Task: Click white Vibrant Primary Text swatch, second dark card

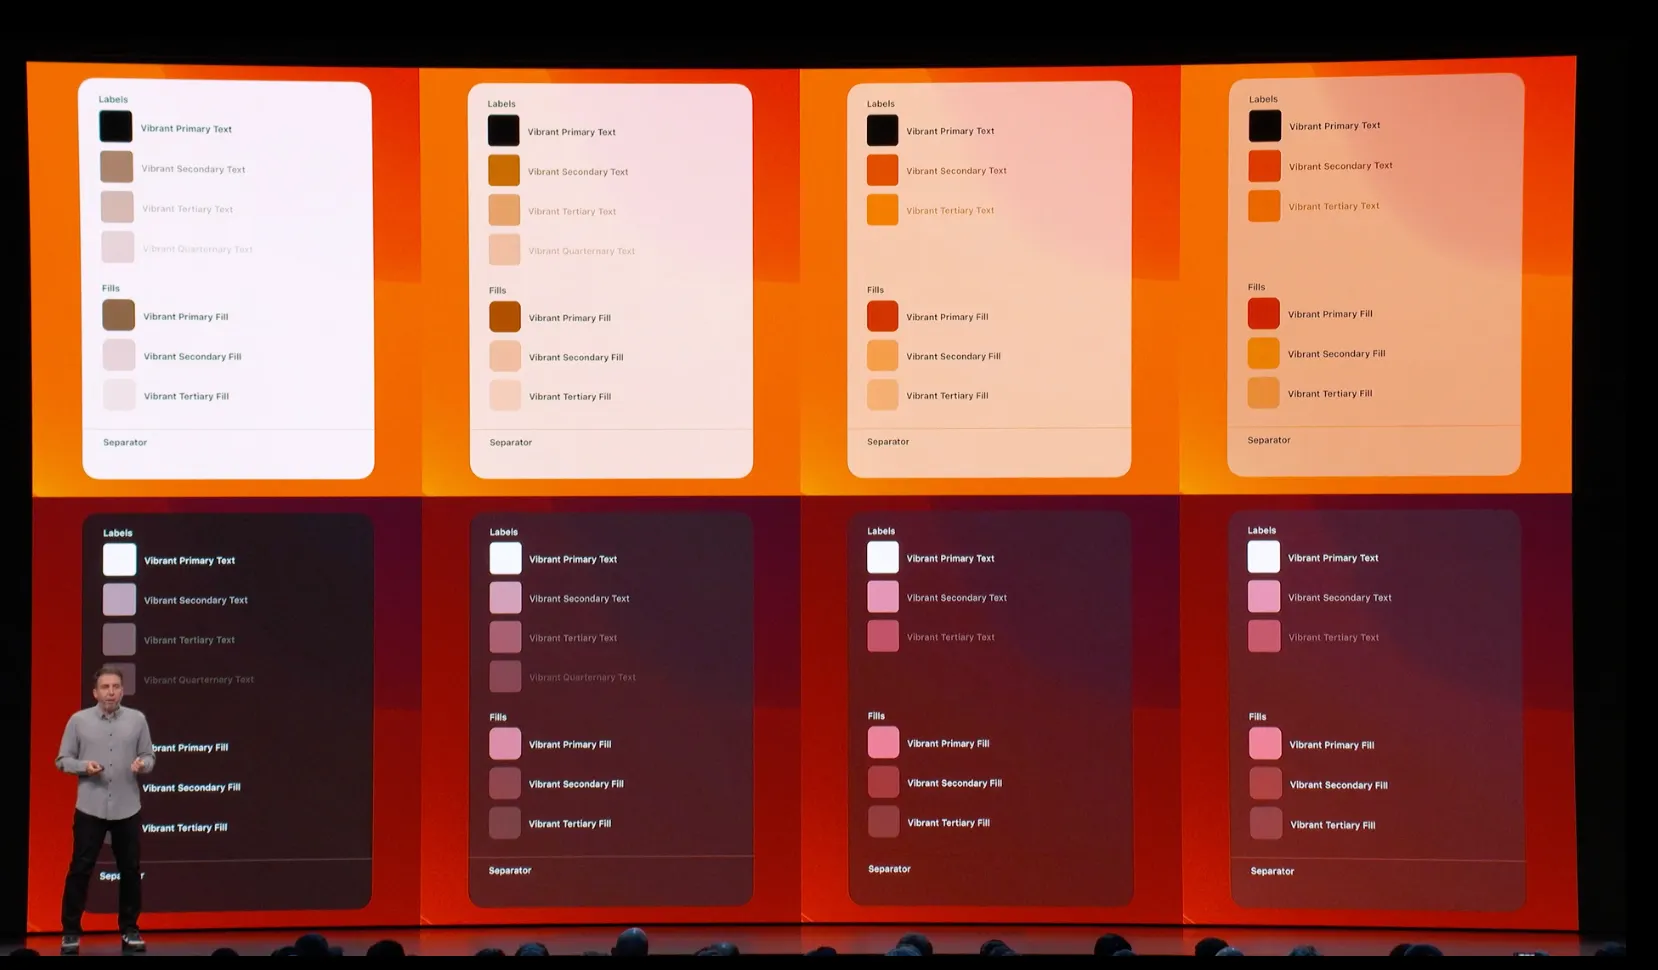Action: [506, 558]
